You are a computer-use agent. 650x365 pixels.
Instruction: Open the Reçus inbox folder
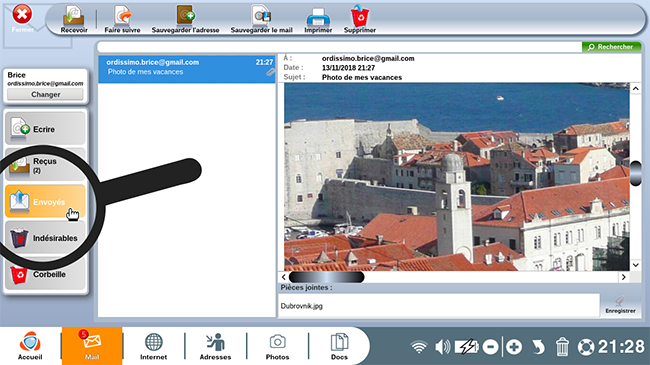click(45, 165)
